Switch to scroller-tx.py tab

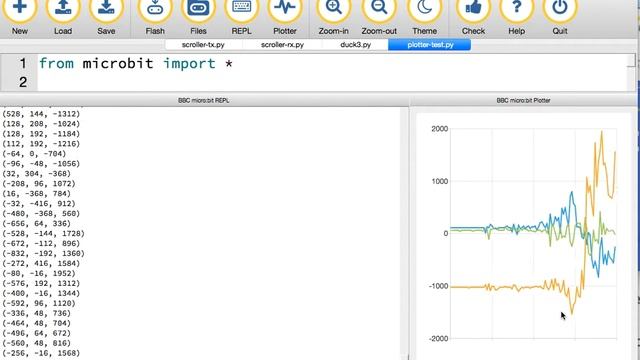[x=203, y=44]
